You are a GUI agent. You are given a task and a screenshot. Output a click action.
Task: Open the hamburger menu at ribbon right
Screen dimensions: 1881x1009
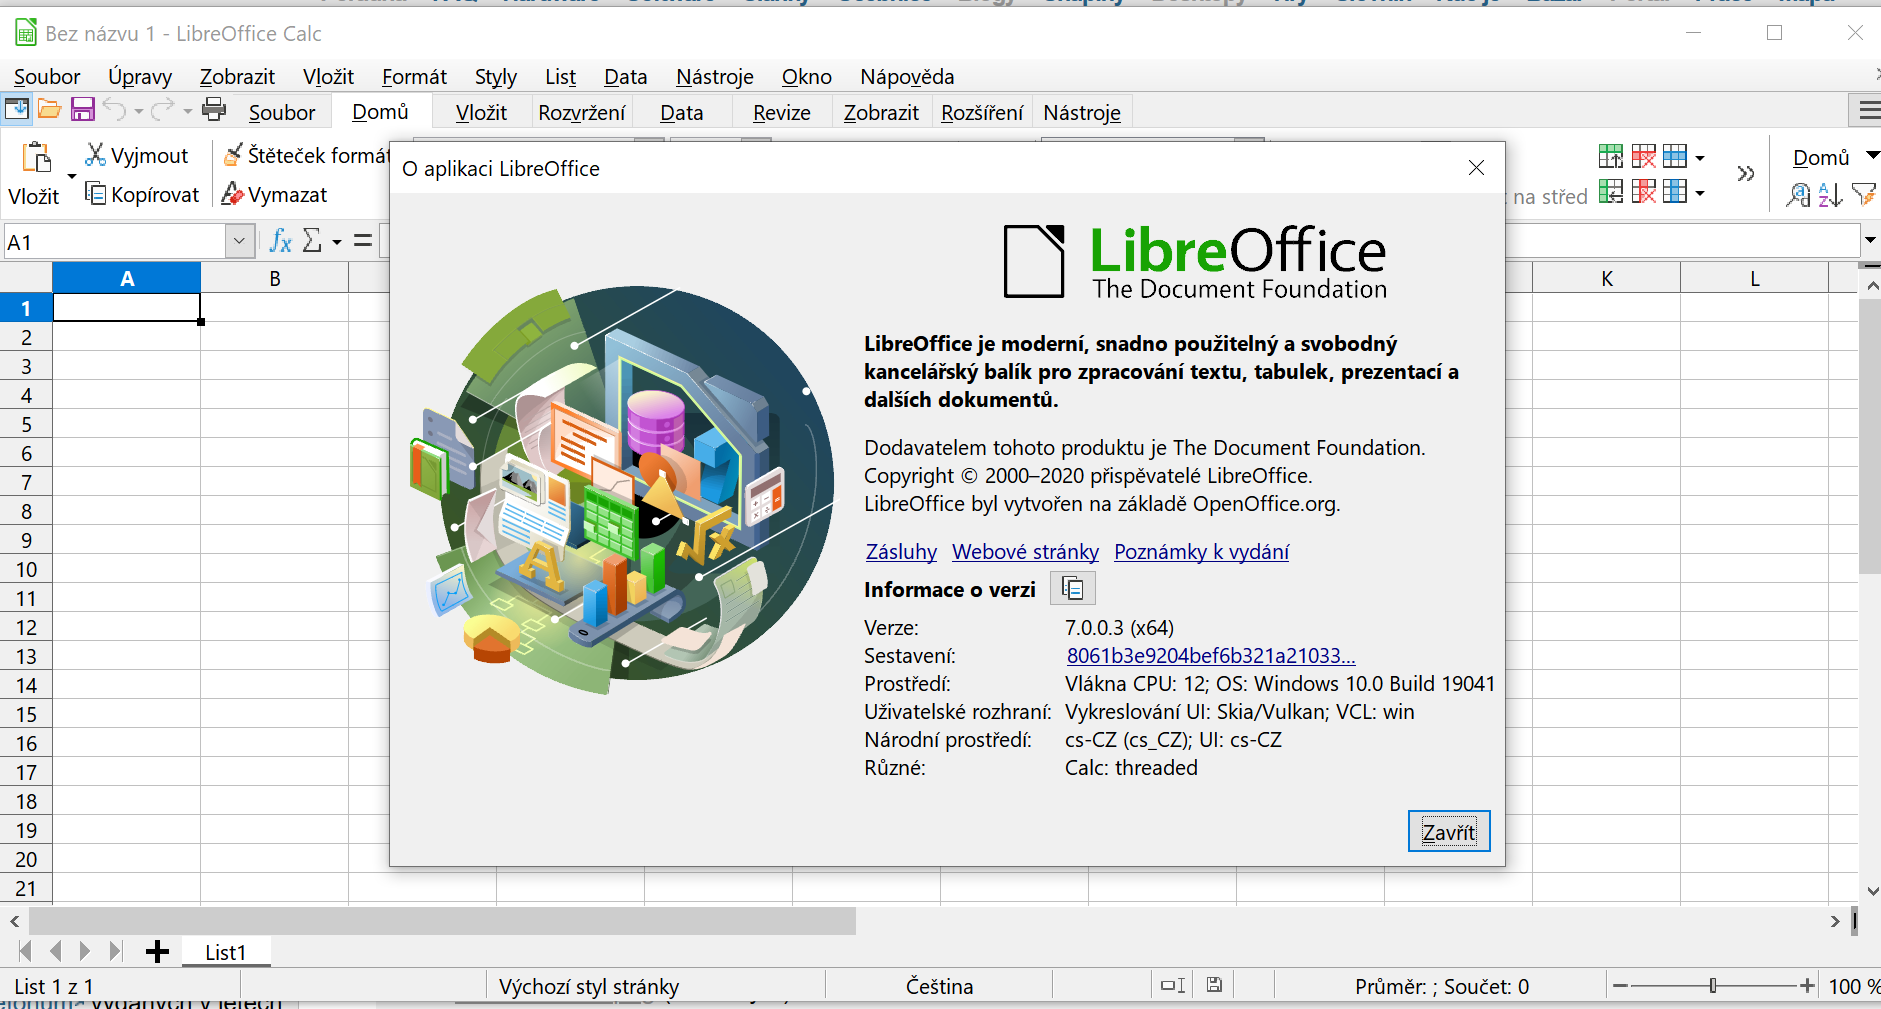pyautogui.click(x=1868, y=111)
